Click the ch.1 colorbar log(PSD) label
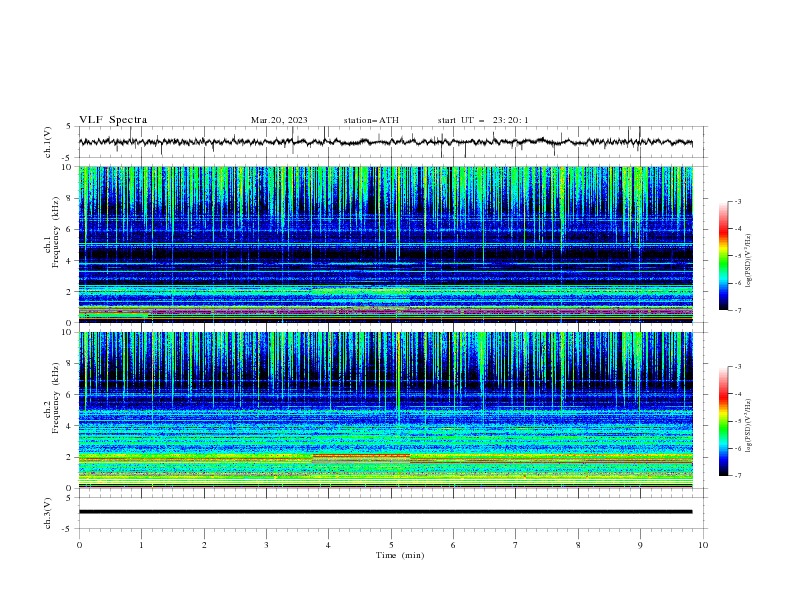The height and width of the screenshot is (612, 792). [x=748, y=261]
